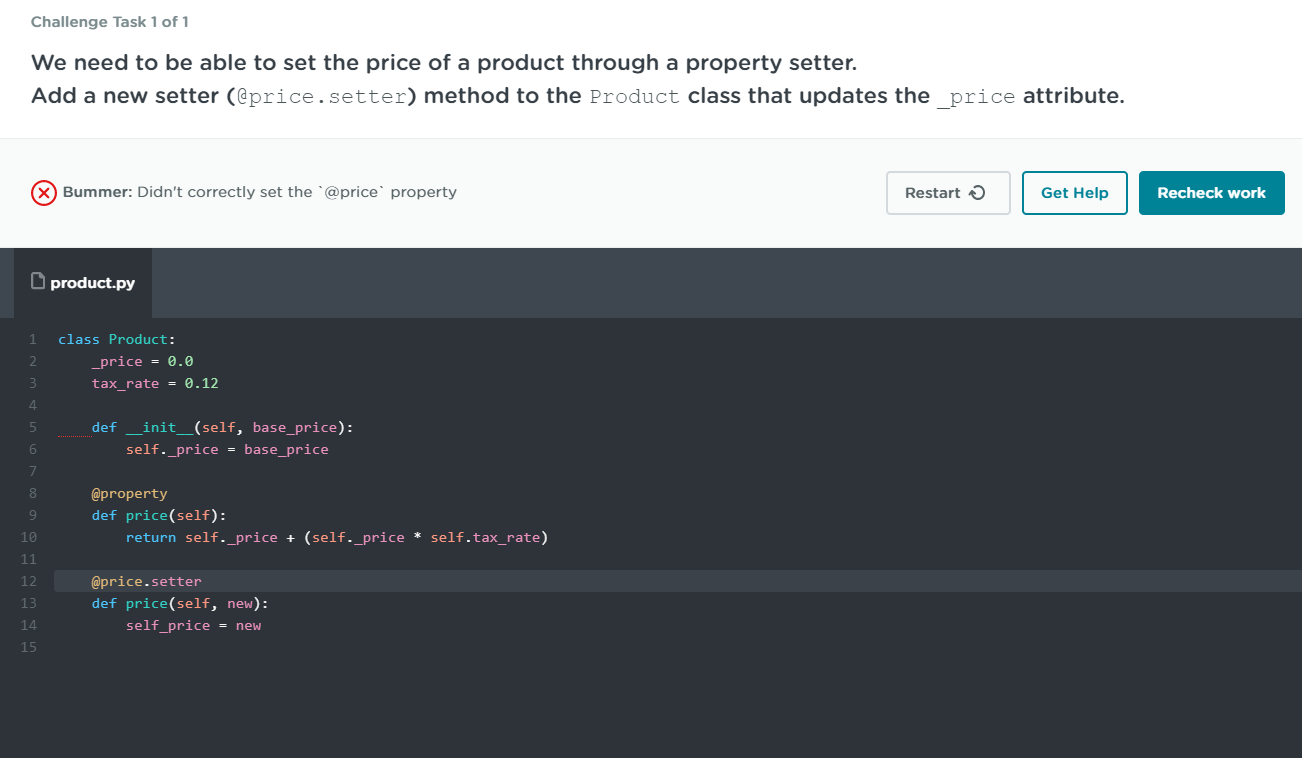This screenshot has width=1302, height=758.
Task: Open the Challenge Task 1 of 1 header
Action: [109, 21]
